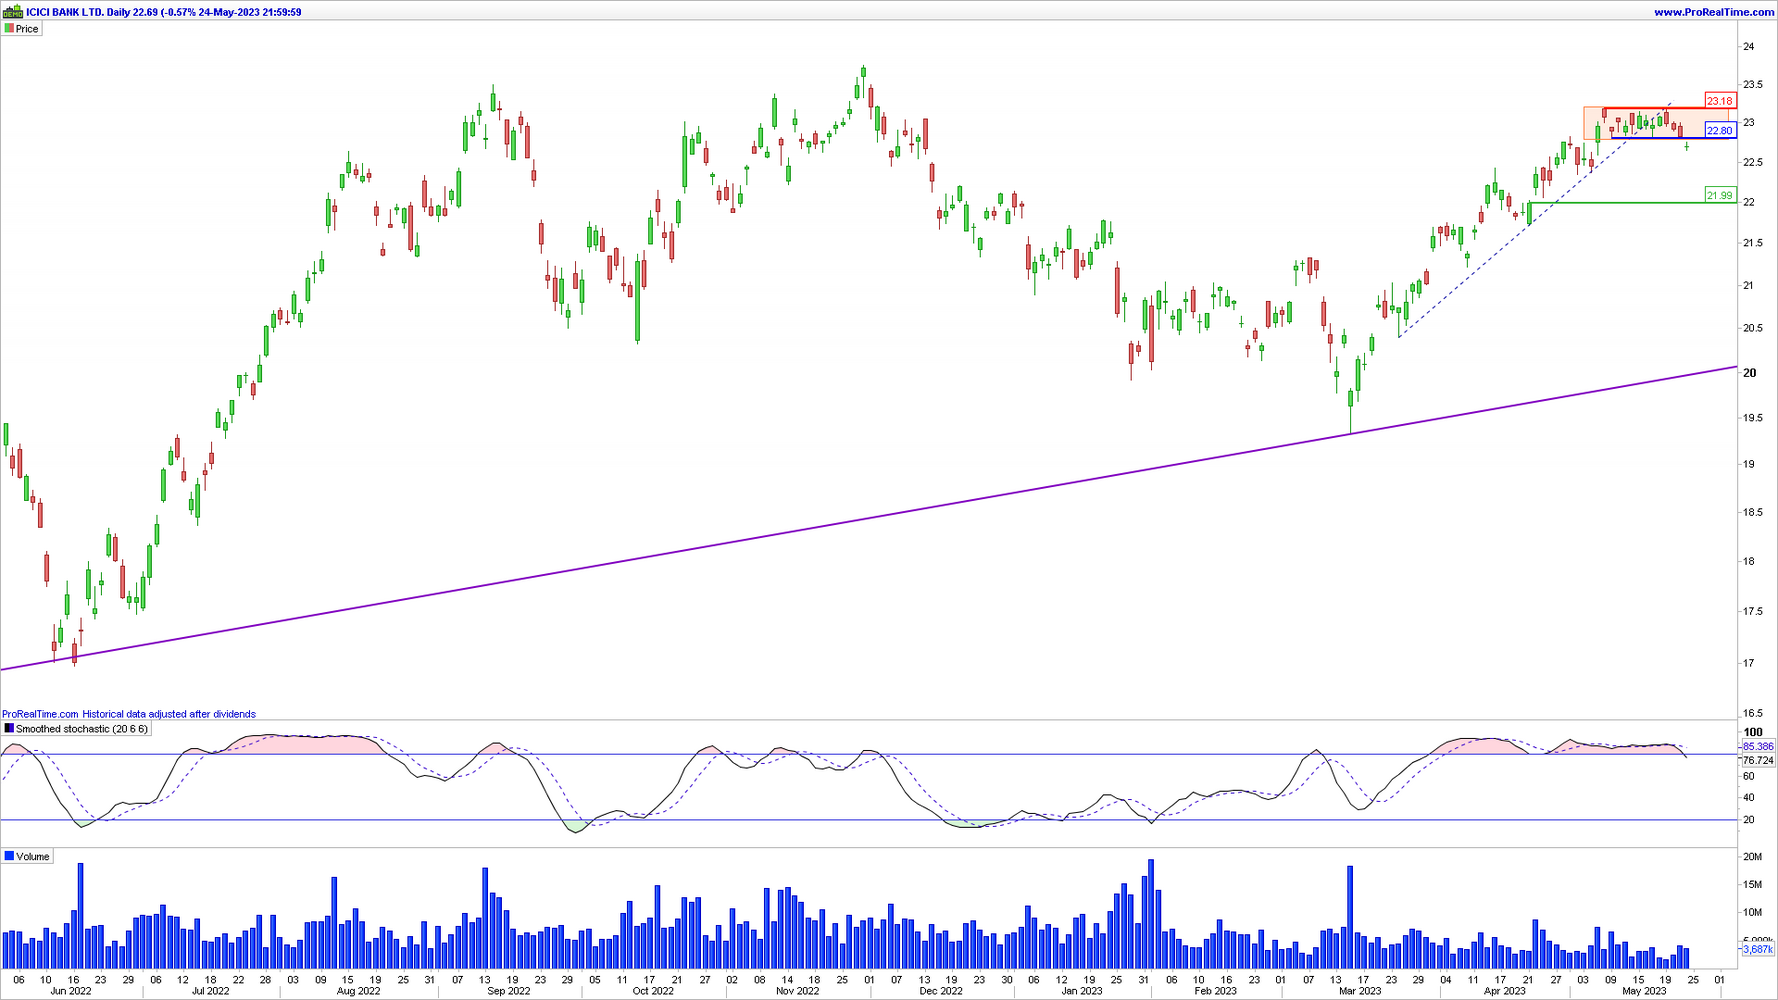The height and width of the screenshot is (1000, 1778).
Task: Click the Apr 2023 label on time axis
Action: pos(1505,991)
